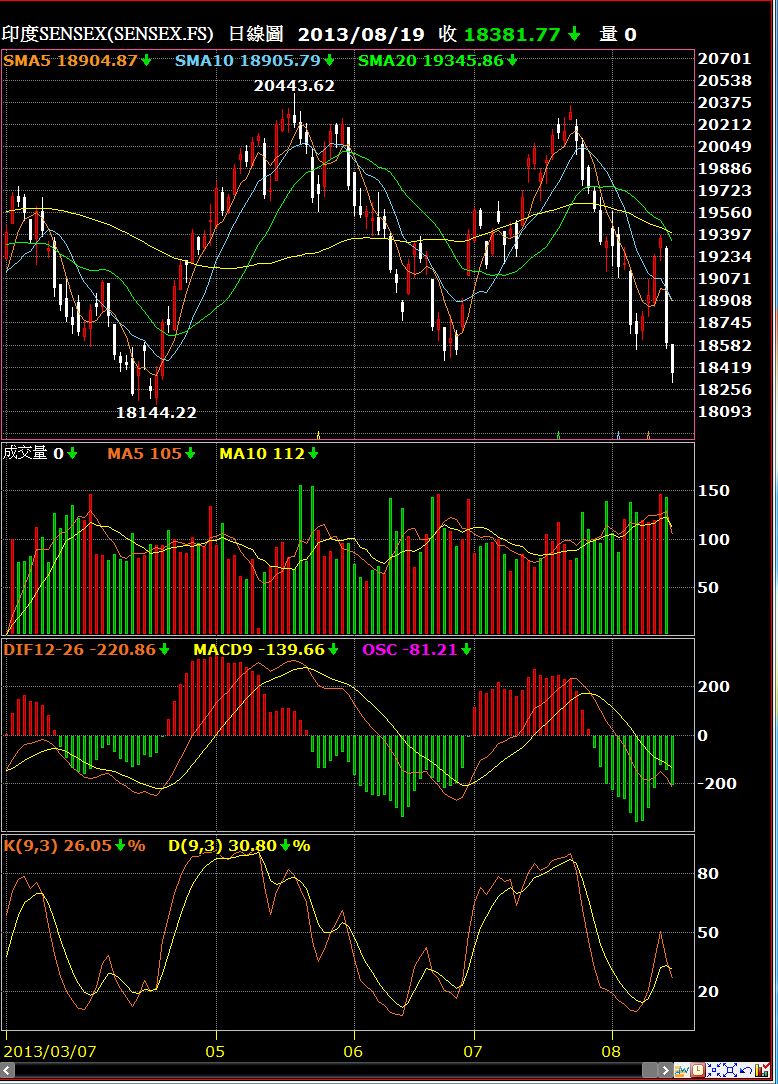This screenshot has width=778, height=1084.
Task: Click the 印度SENSEX(SENSEX.FS) title text
Action: tap(107, 33)
